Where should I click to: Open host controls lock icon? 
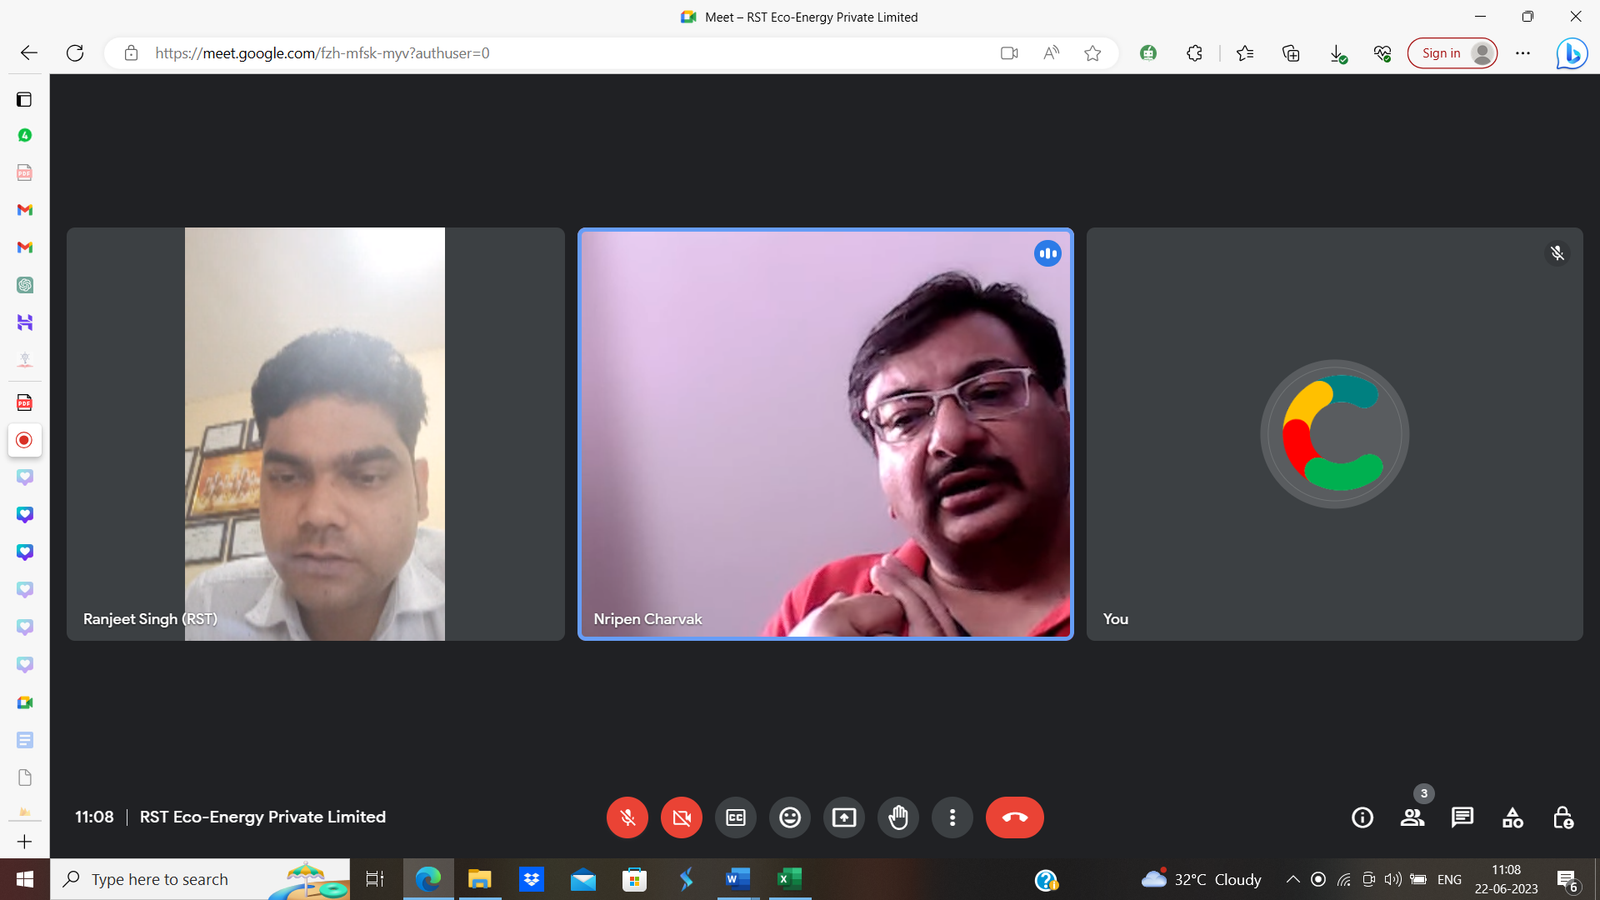click(1563, 818)
